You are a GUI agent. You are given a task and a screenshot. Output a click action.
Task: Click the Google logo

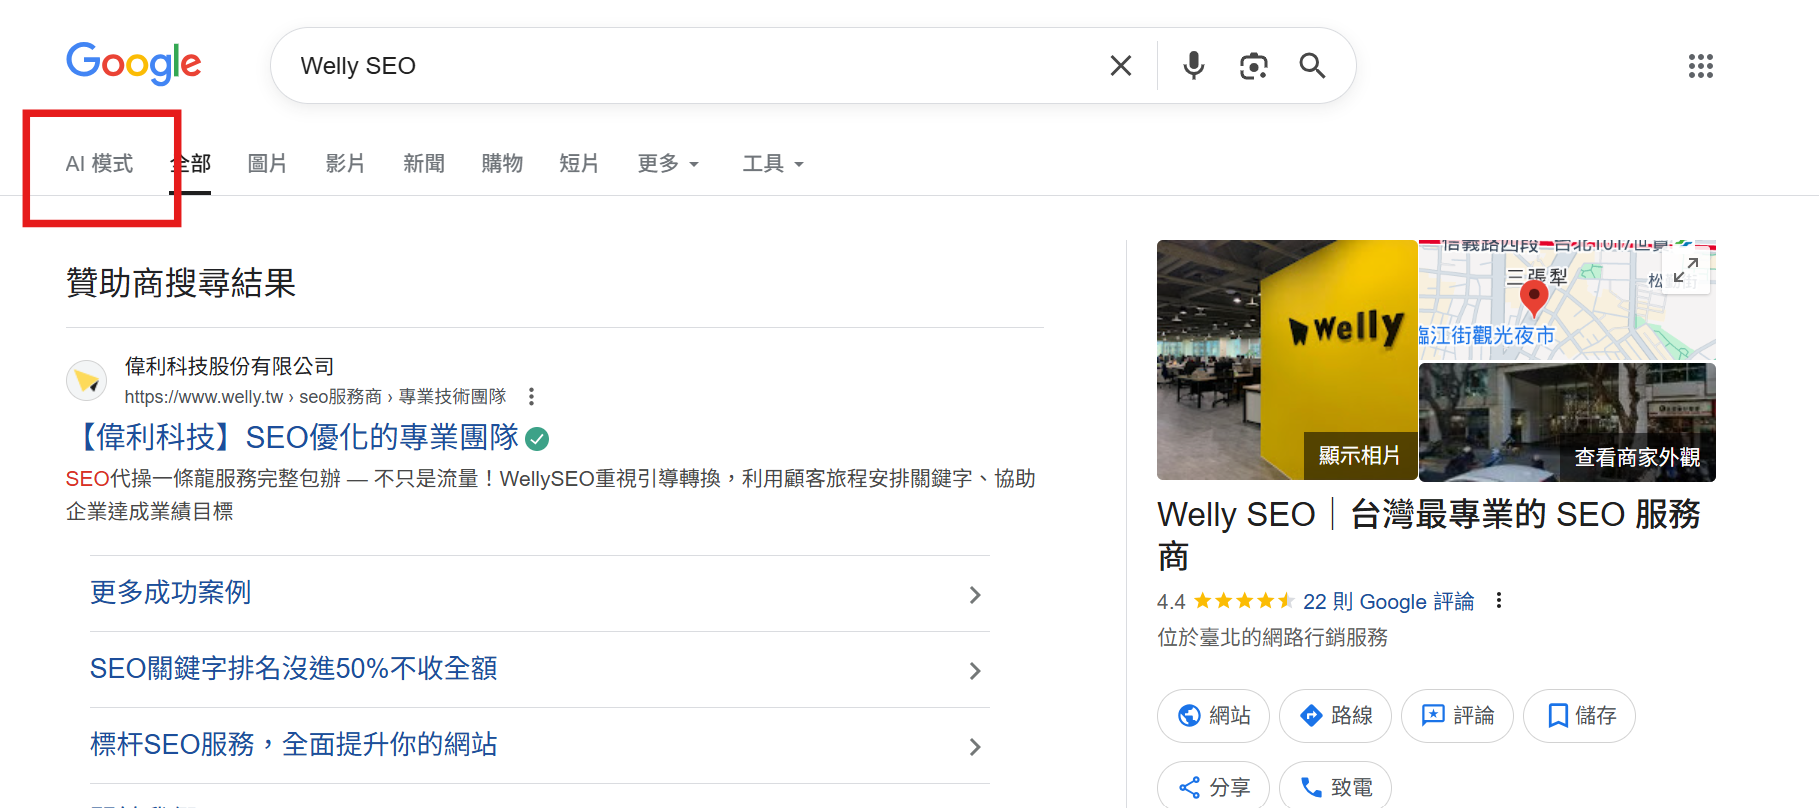click(133, 64)
